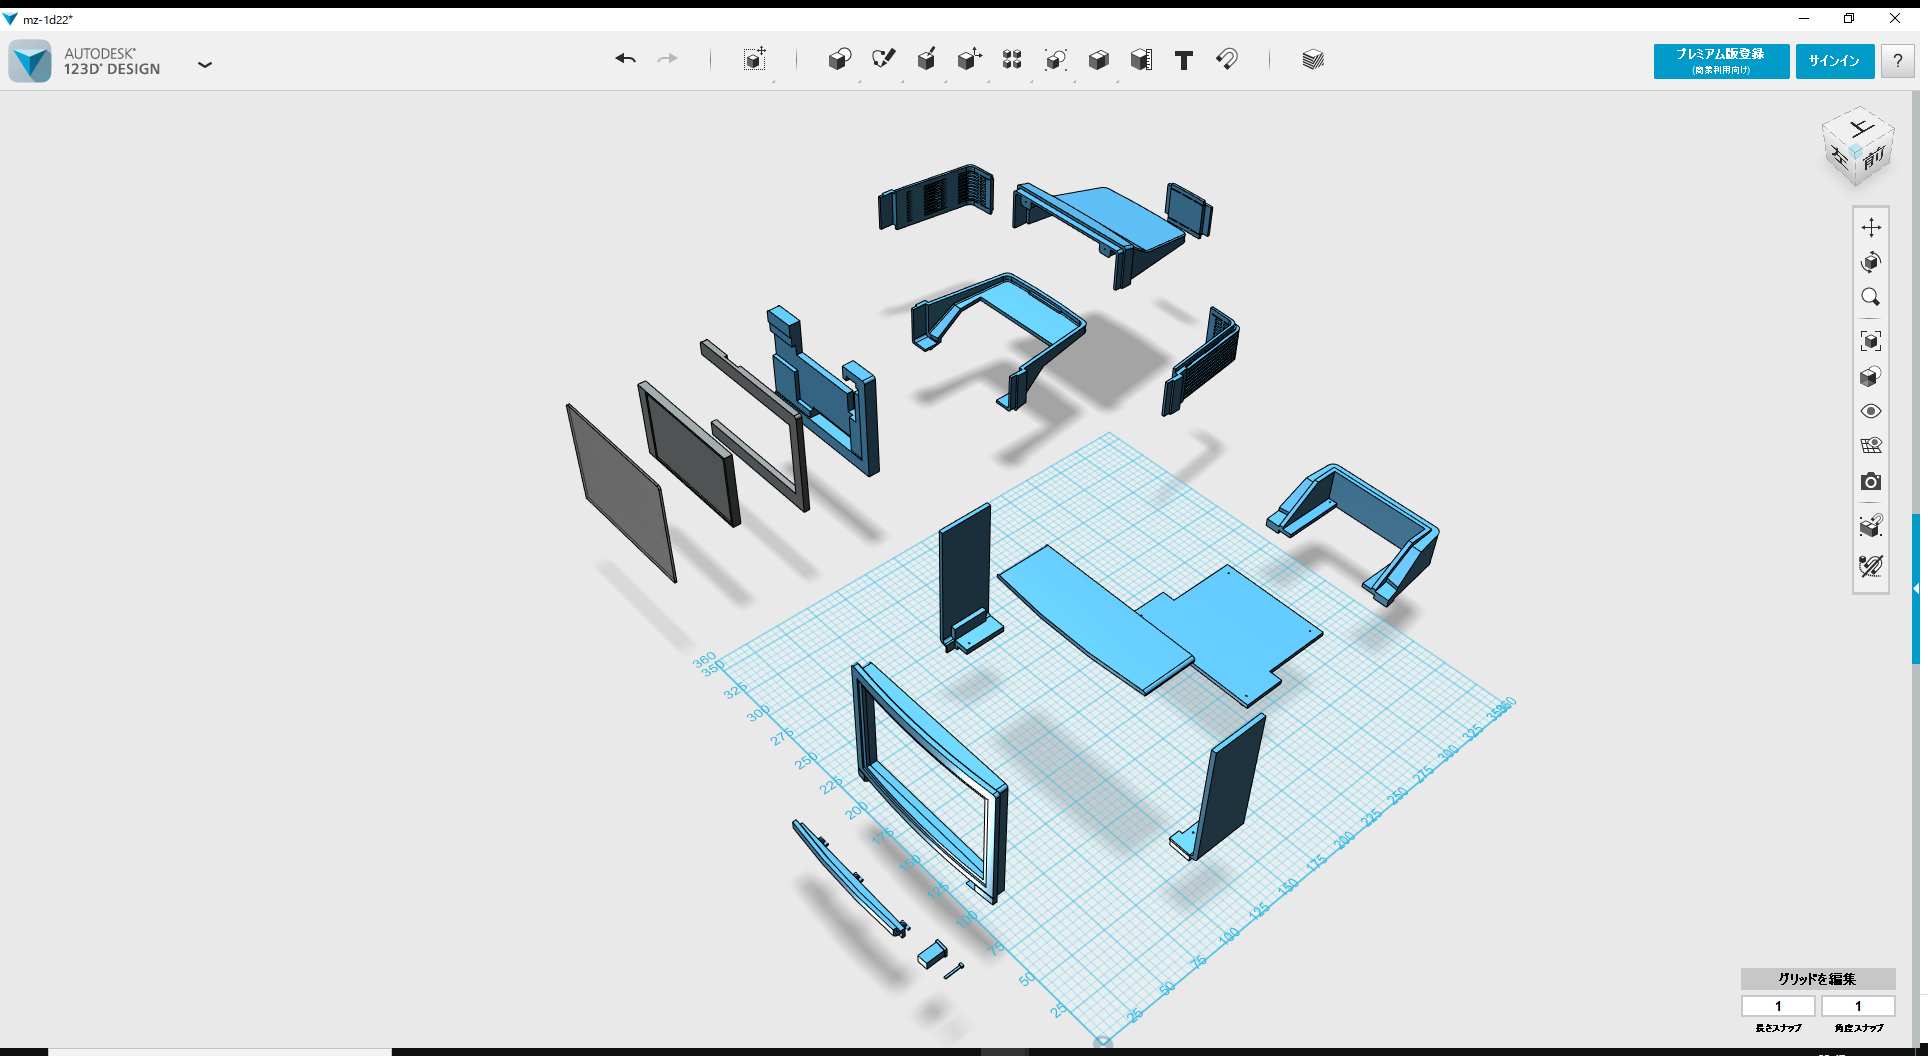Toggle grid and sketch visibility in sidebar
The height and width of the screenshot is (1056, 1928).
point(1871,446)
